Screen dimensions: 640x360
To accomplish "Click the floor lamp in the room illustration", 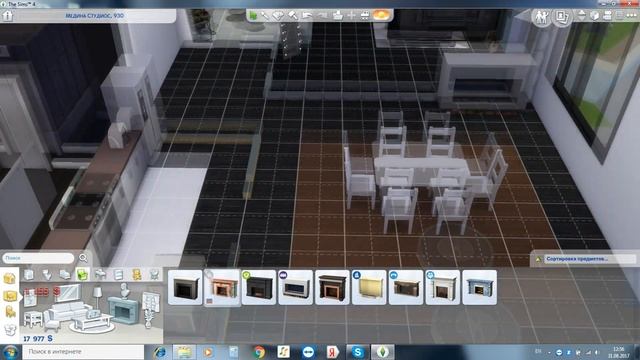I will 97,297.
